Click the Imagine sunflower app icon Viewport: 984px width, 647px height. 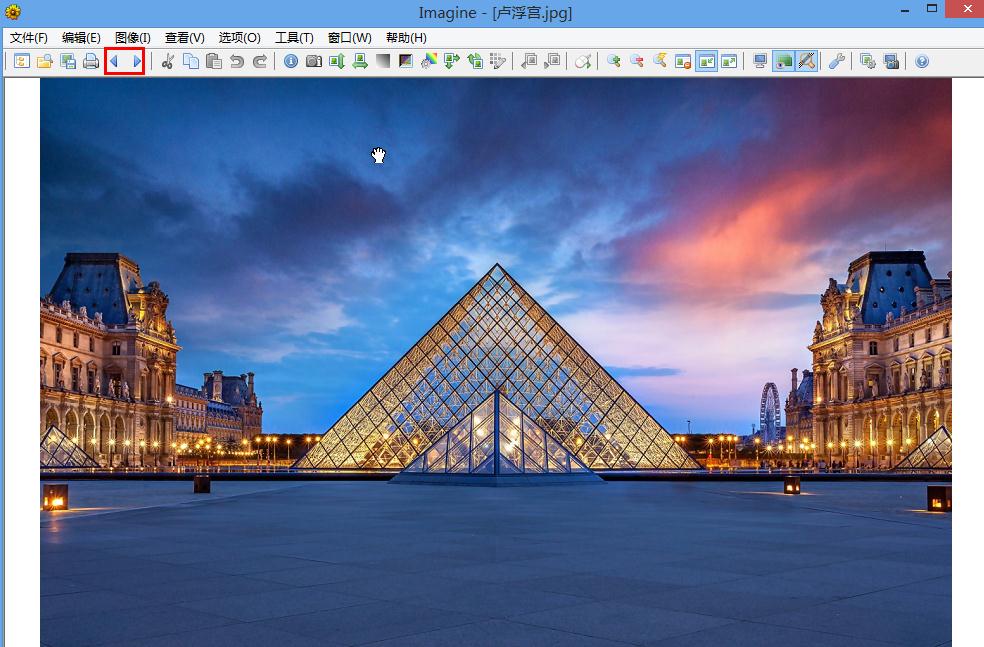pos(13,11)
